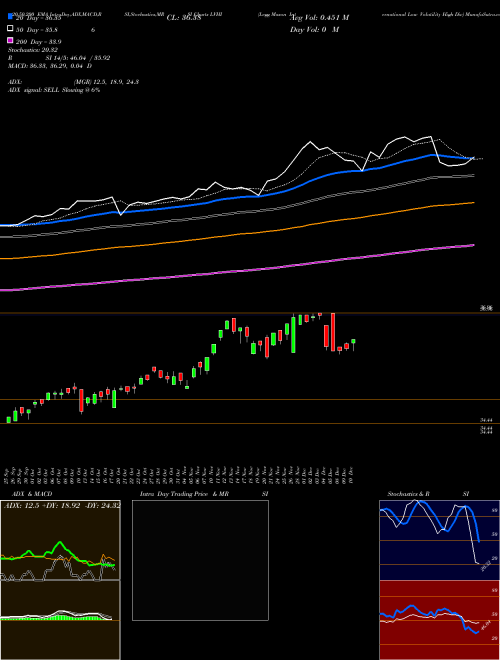
Task: Select the '200 Day = 33.9' legend text
Action: point(38,41)
